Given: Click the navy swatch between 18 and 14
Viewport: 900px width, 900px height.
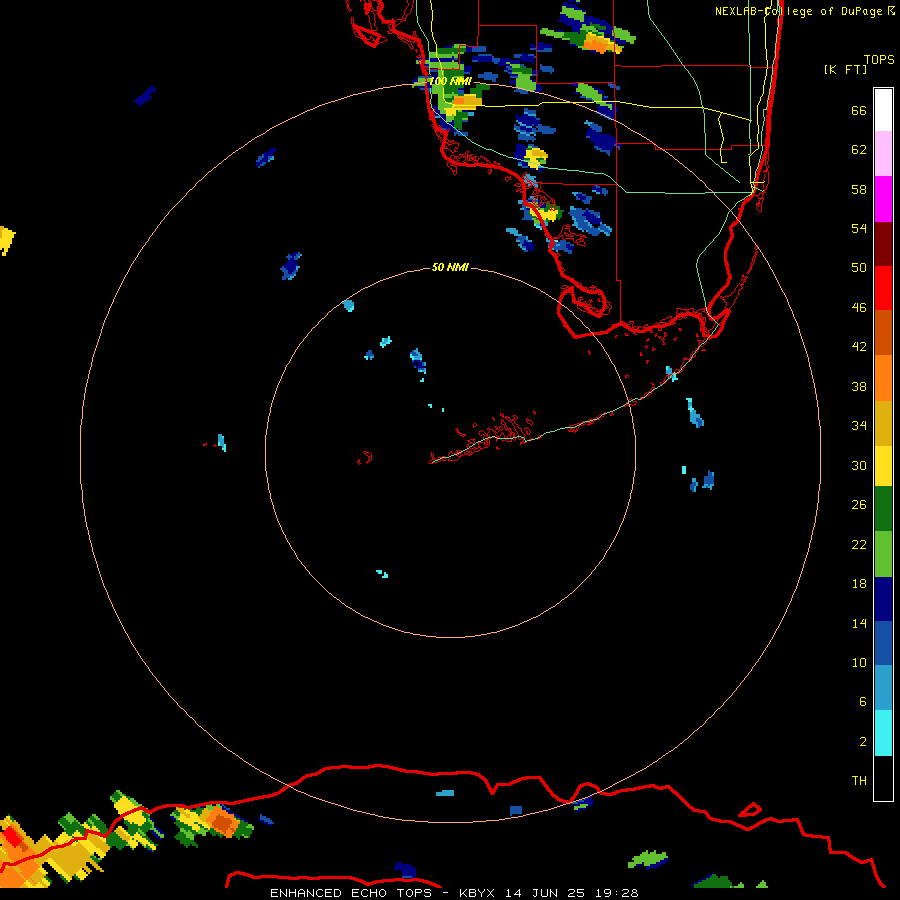Looking at the screenshot, I should tap(883, 599).
